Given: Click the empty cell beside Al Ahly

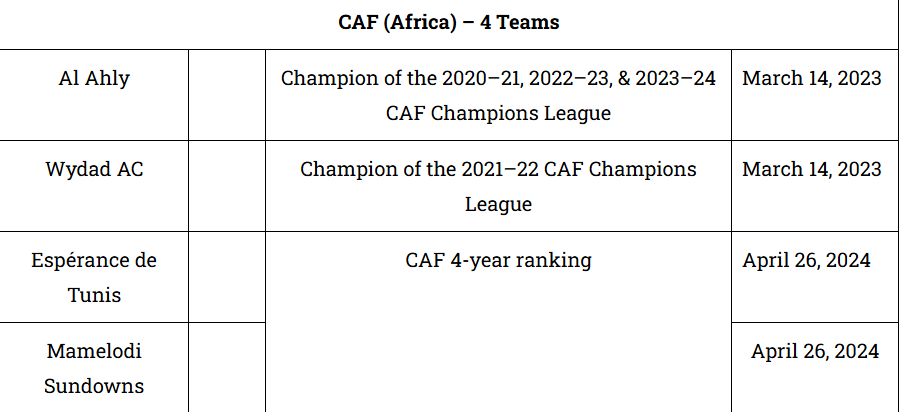Looking at the screenshot, I should pyautogui.click(x=227, y=94).
